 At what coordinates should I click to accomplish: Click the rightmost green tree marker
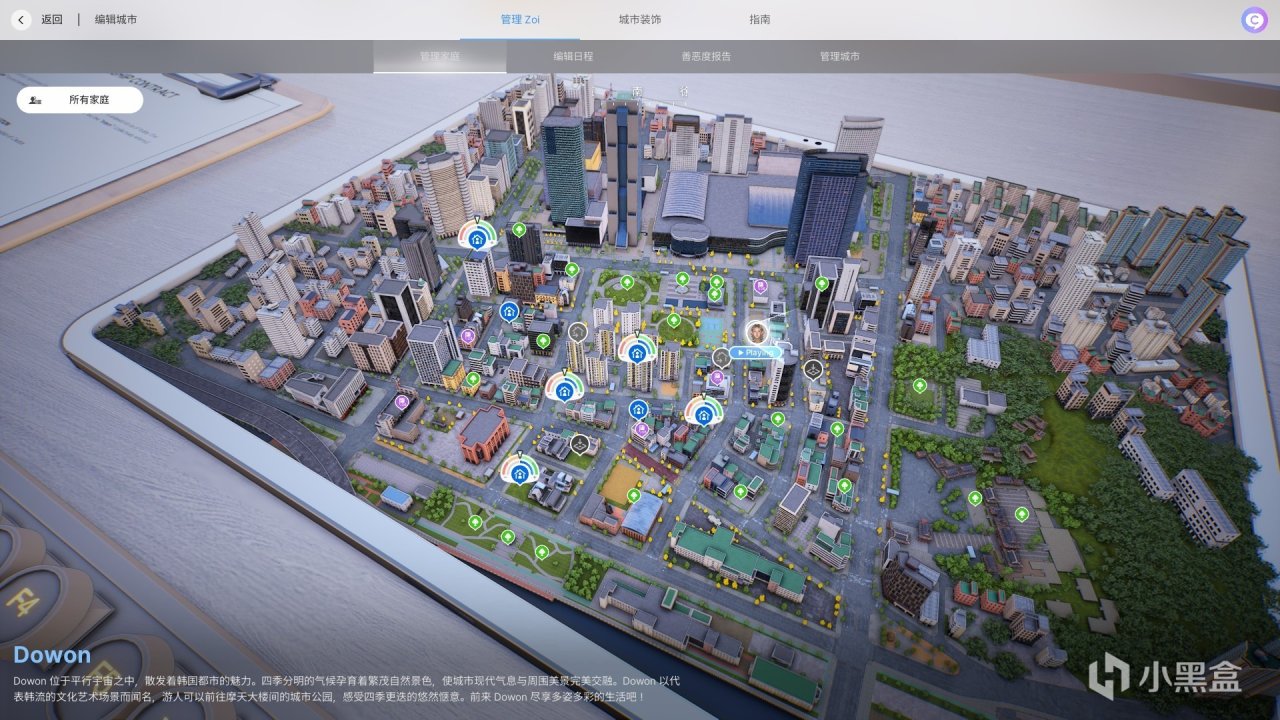[x=1021, y=514]
